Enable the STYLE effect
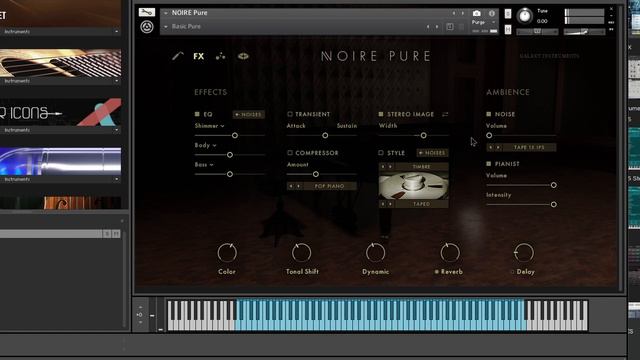The width and height of the screenshot is (640, 360). tap(381, 153)
